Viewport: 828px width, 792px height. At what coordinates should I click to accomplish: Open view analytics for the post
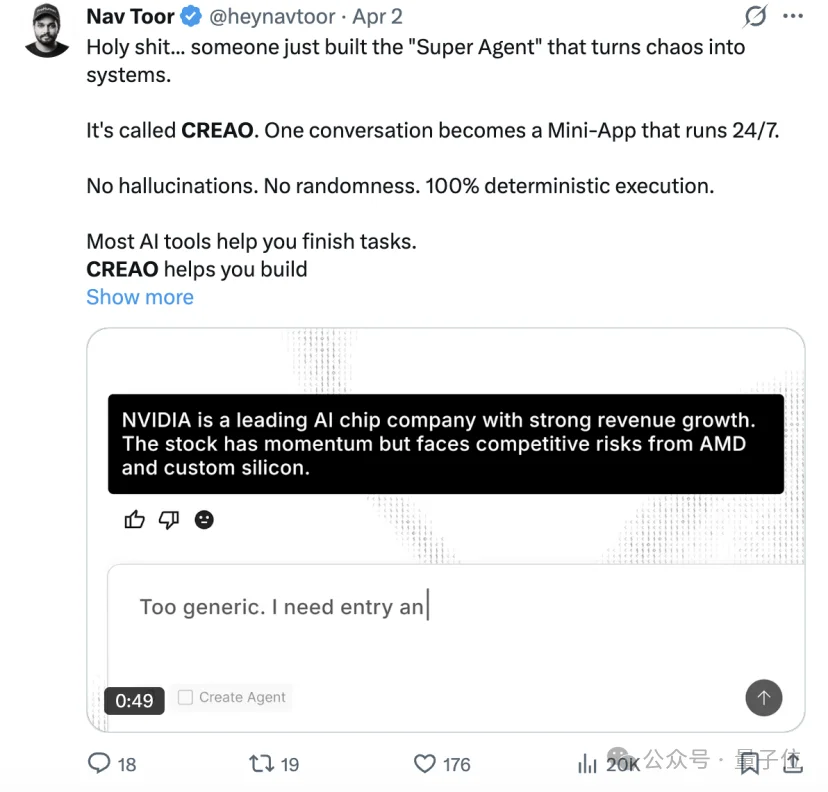click(x=588, y=763)
